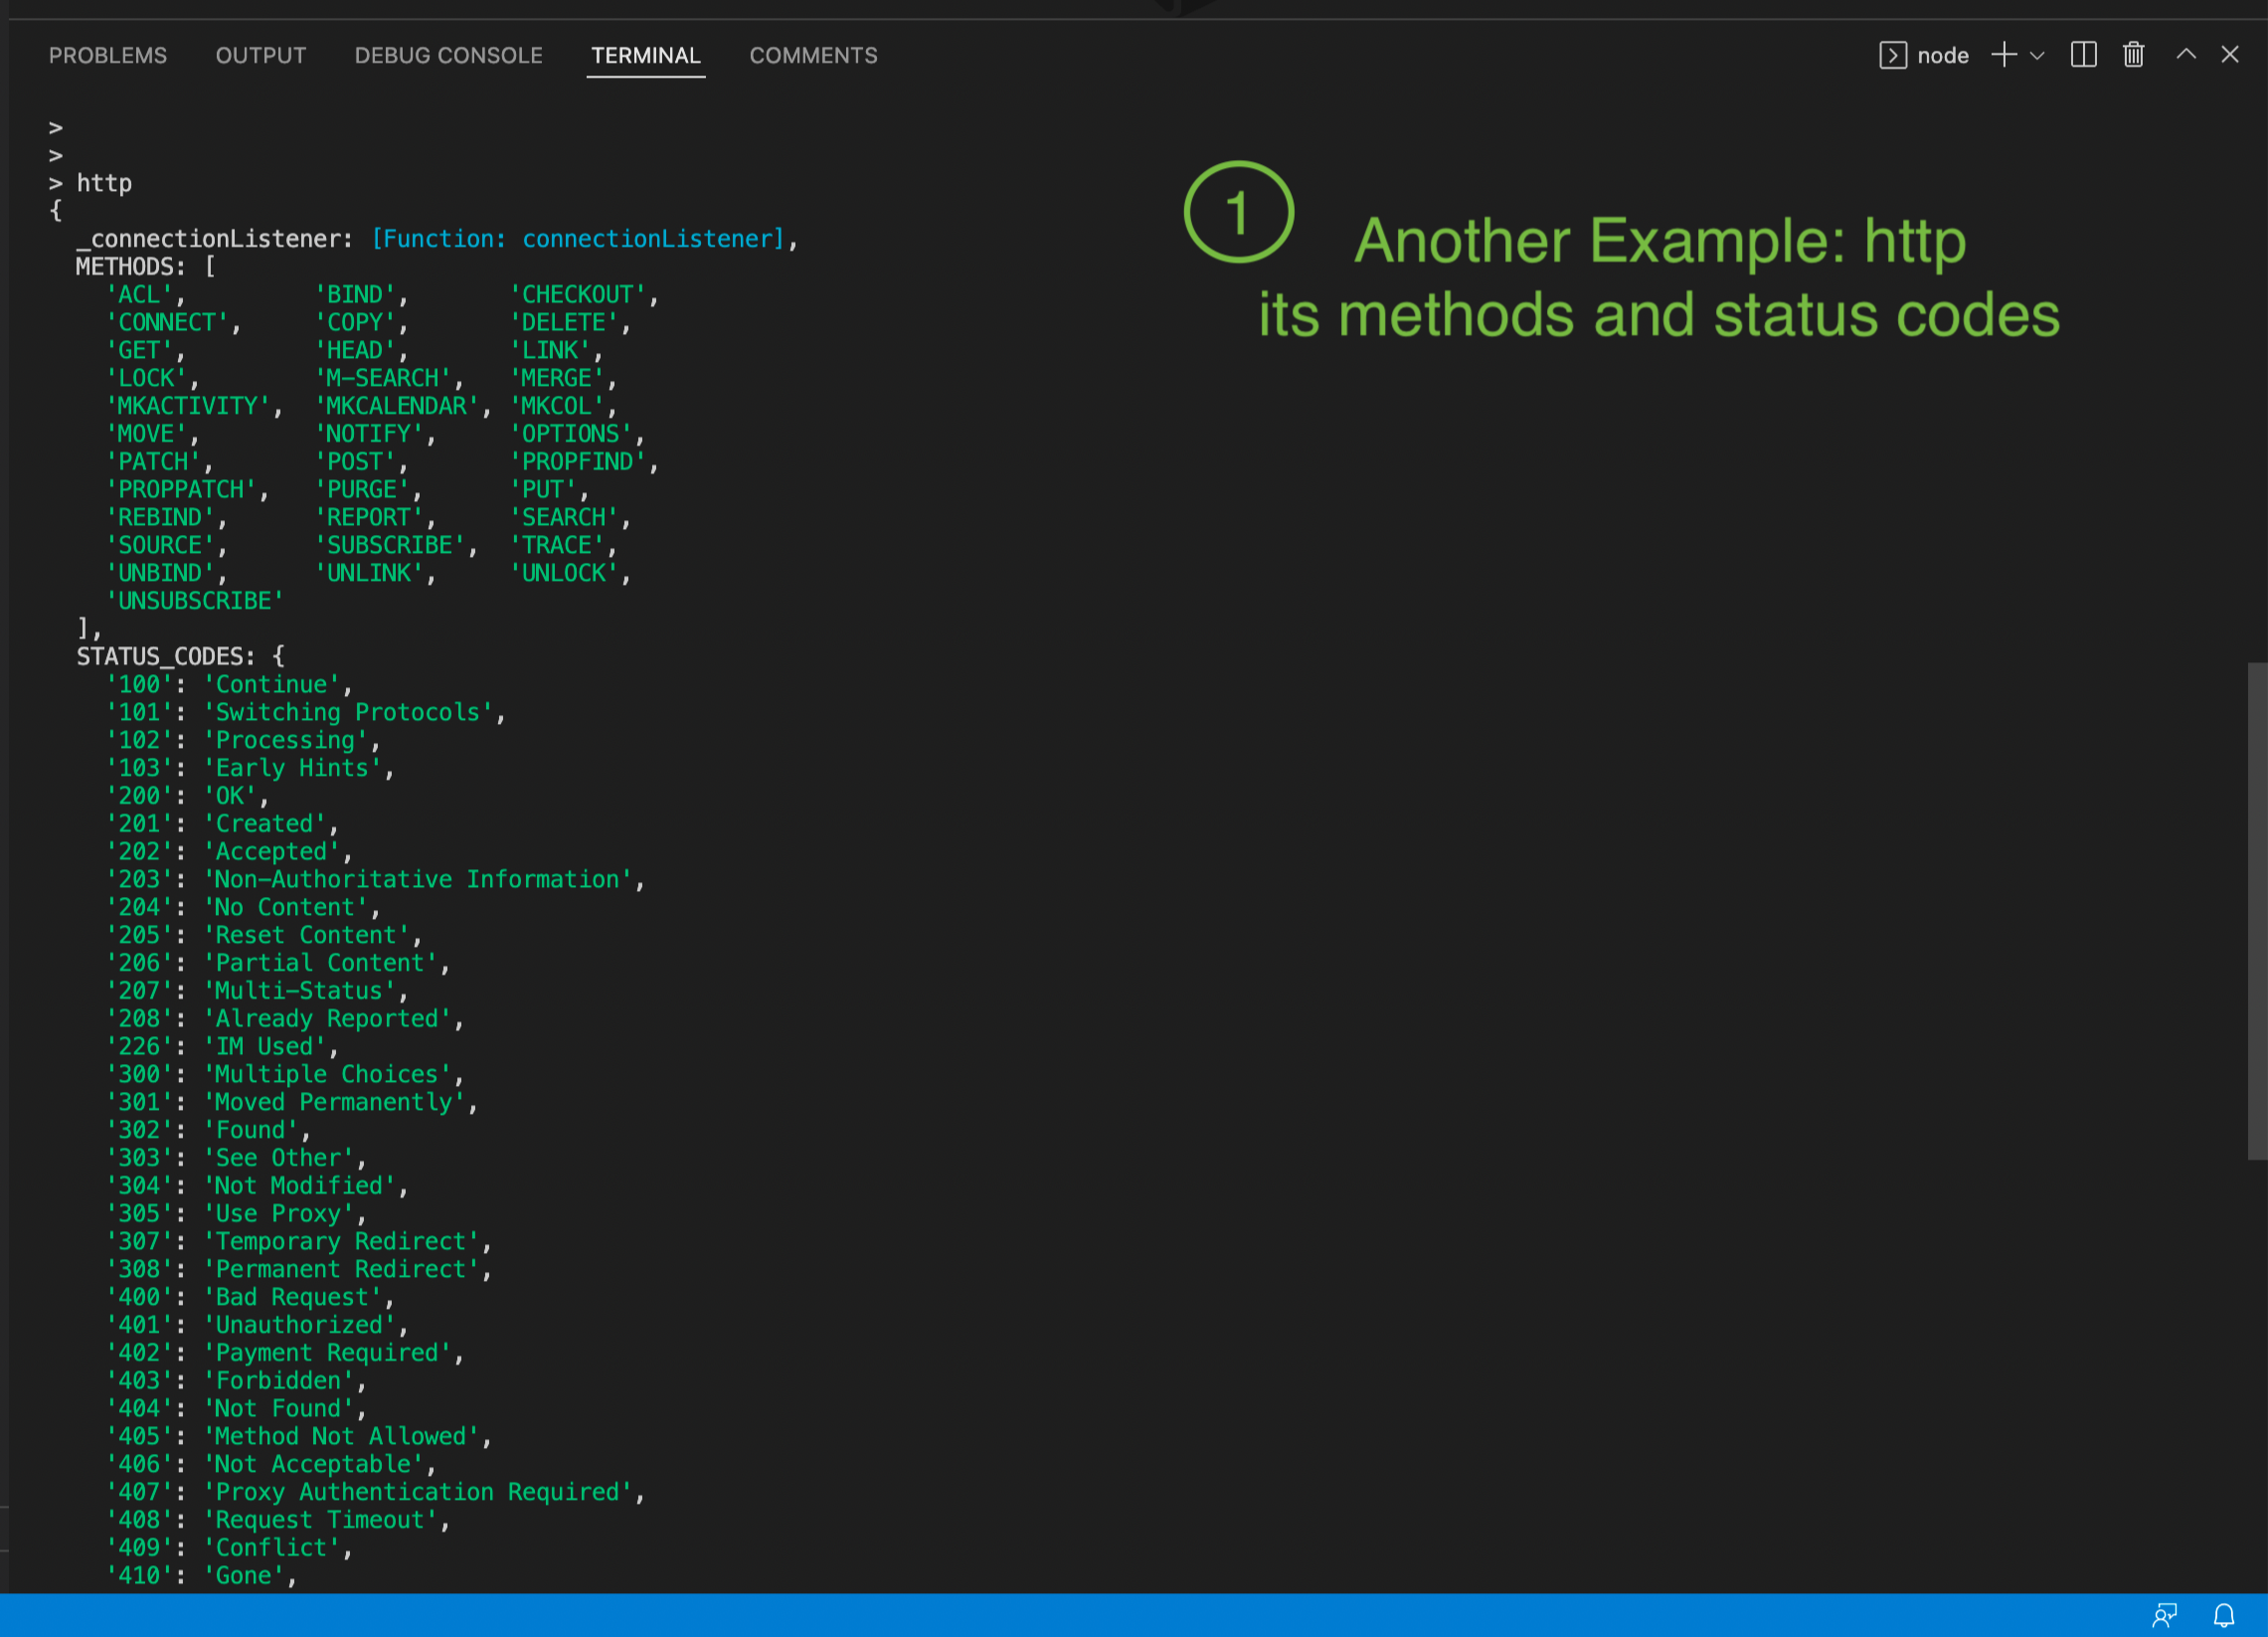Create a new terminal with plus icon
Image resolution: width=2268 pixels, height=1637 pixels.
point(2004,55)
